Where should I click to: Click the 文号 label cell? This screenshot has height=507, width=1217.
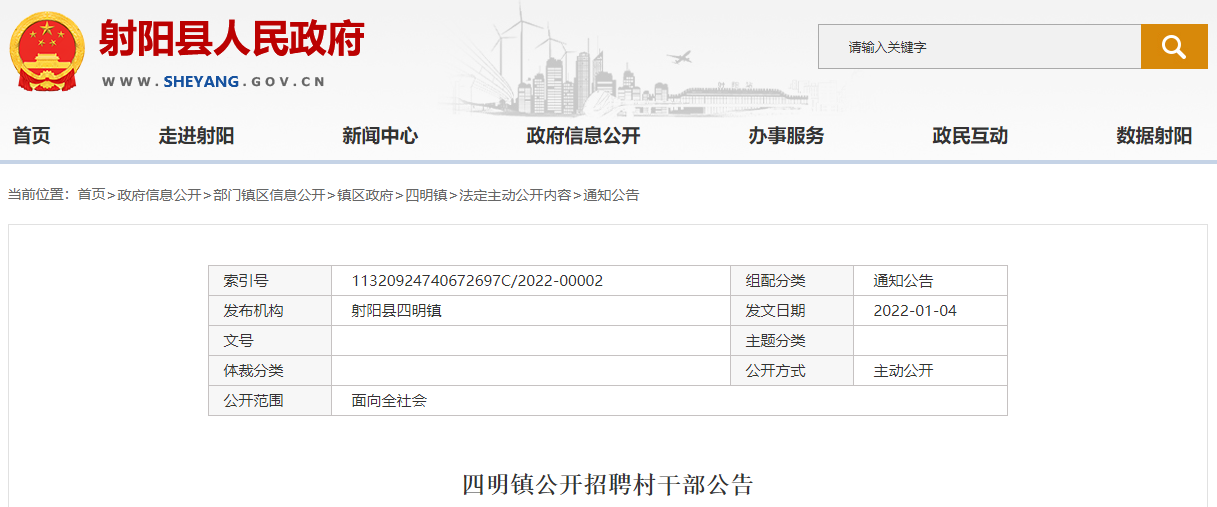coord(270,341)
